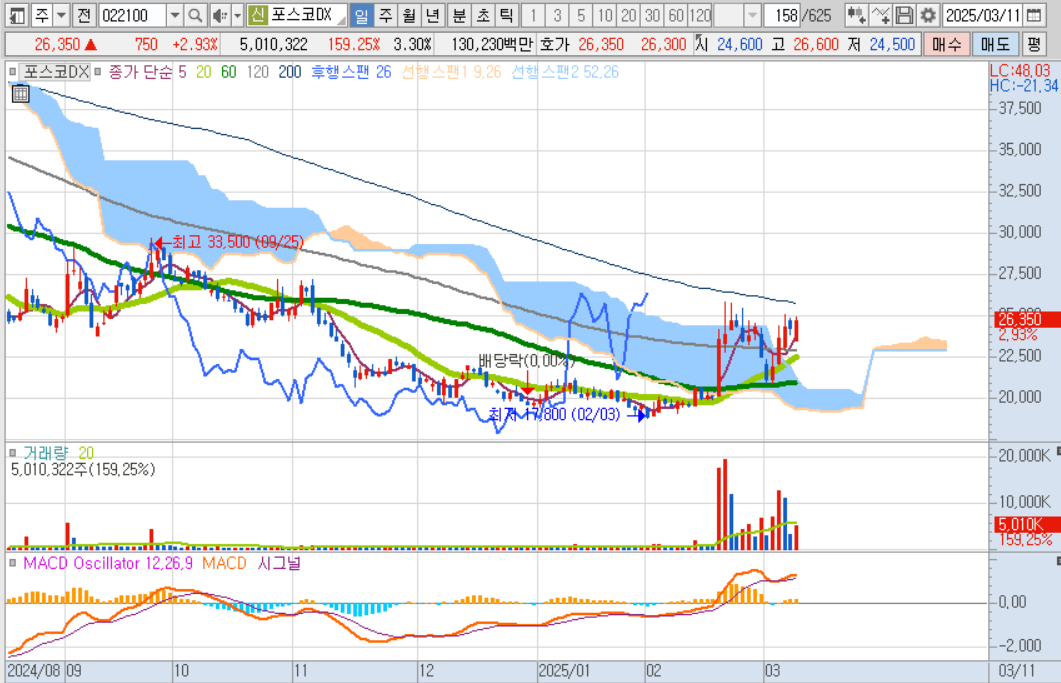
Task: Toggle the 거래량 volume legend marker
Action: (x=12, y=452)
